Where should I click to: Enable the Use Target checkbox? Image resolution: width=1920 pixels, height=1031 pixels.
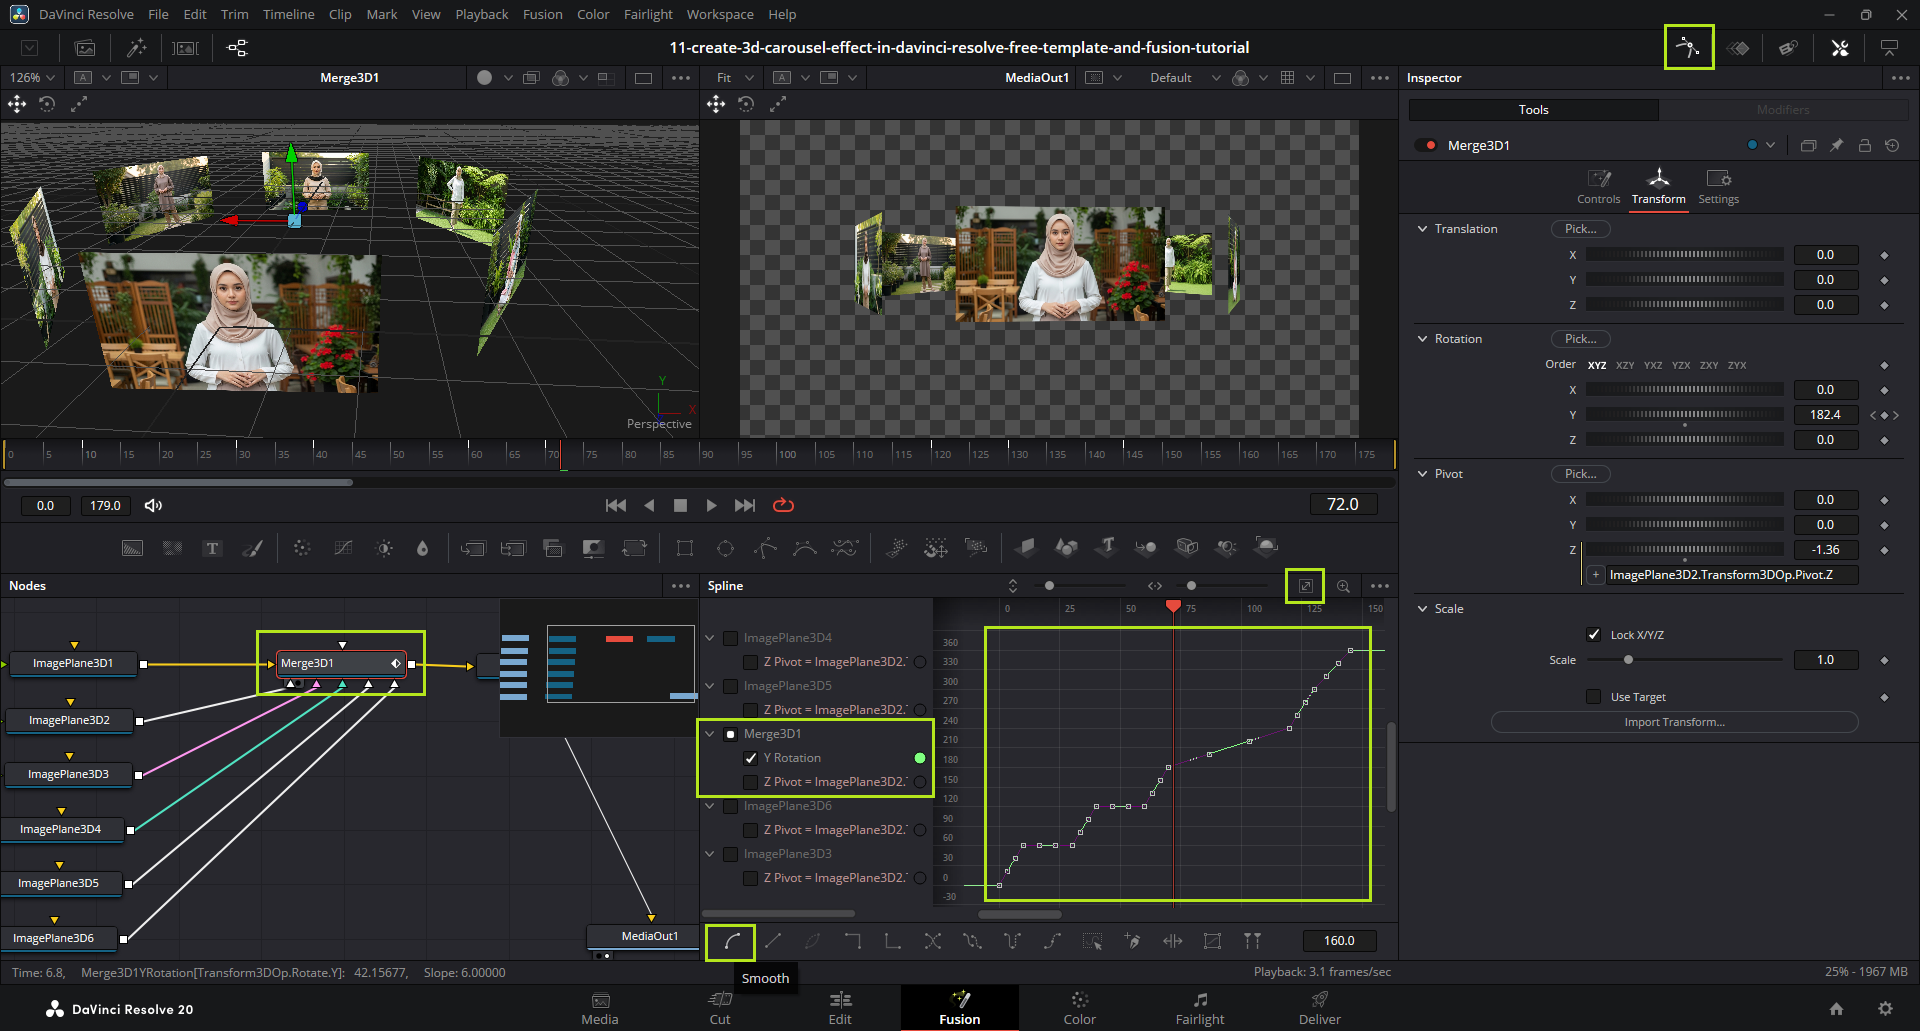point(1594,697)
